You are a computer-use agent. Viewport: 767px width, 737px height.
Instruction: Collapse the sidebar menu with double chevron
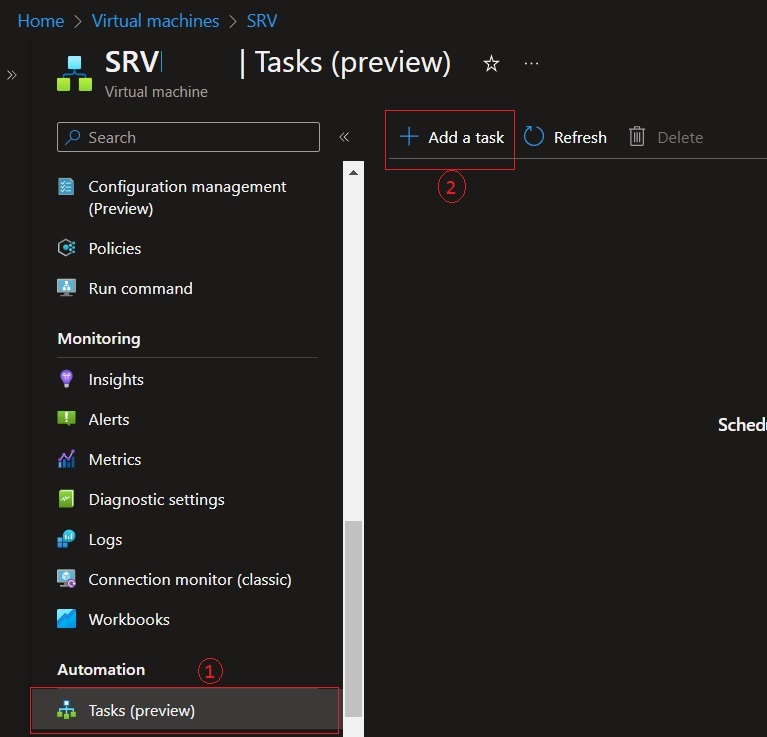tap(344, 137)
